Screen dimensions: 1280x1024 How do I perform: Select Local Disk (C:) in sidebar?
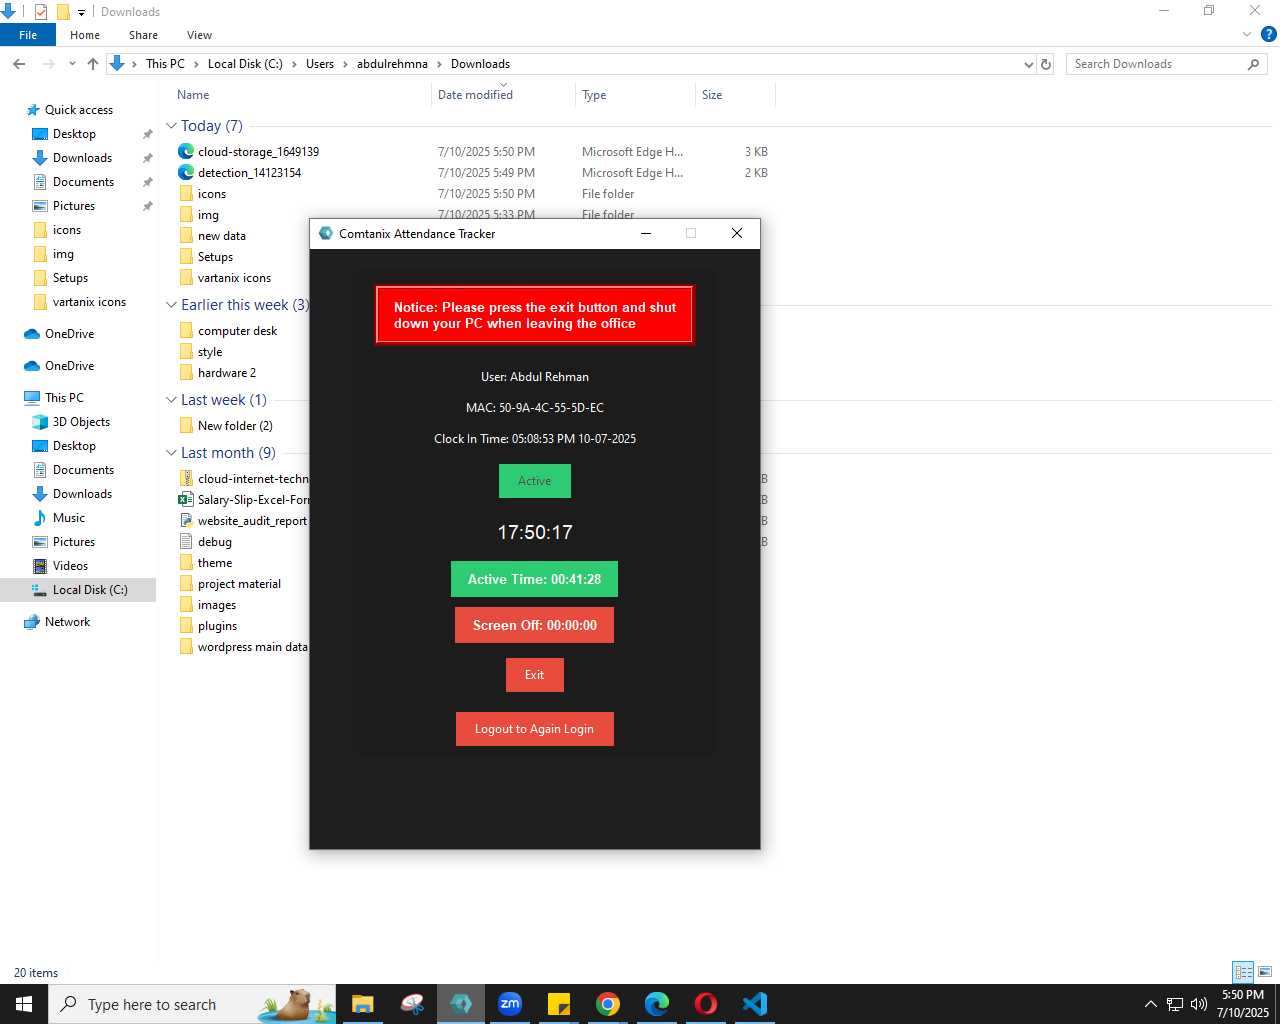(x=78, y=590)
